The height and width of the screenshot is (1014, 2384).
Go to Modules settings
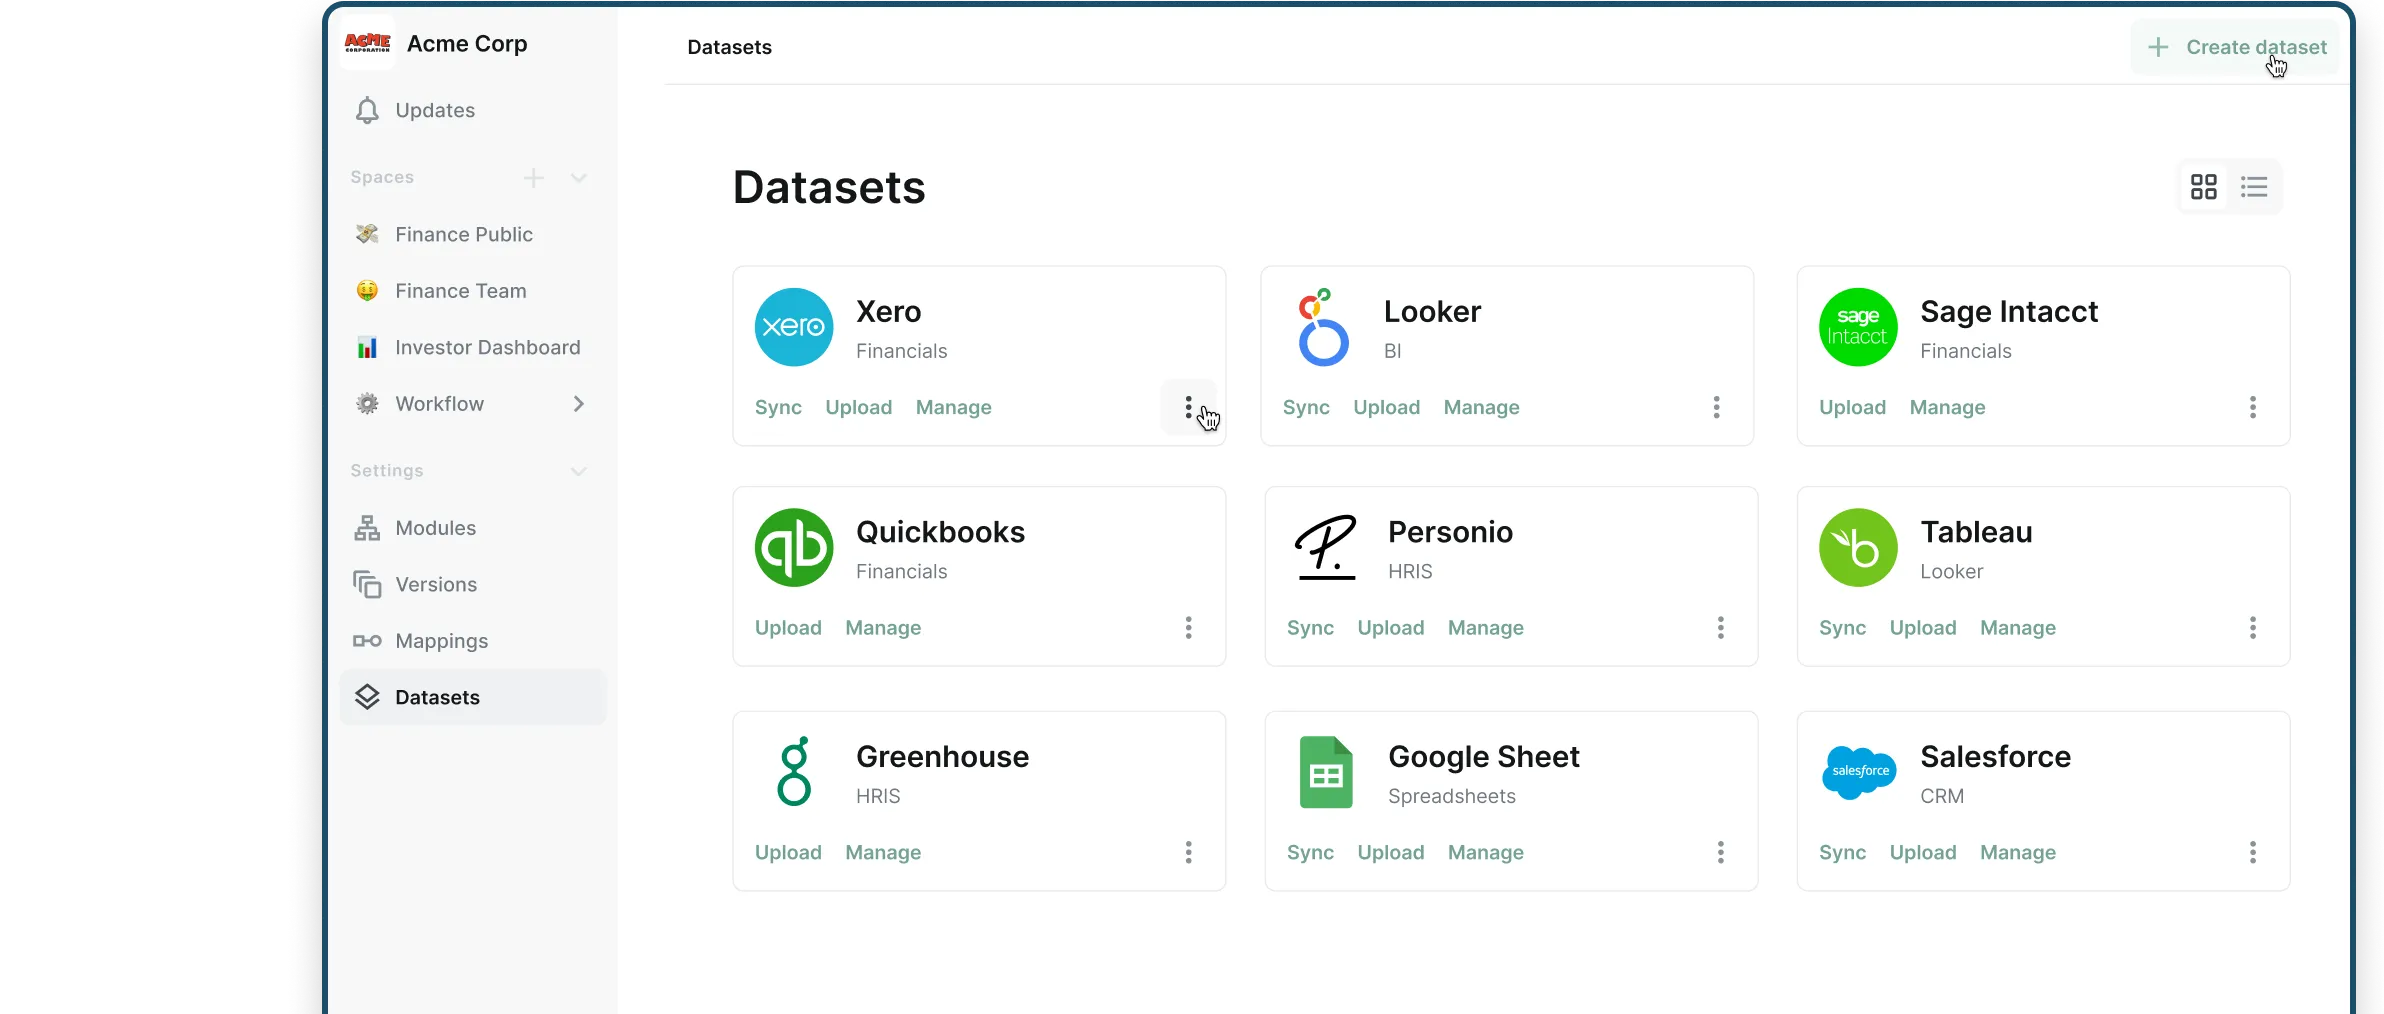pyautogui.click(x=472, y=528)
